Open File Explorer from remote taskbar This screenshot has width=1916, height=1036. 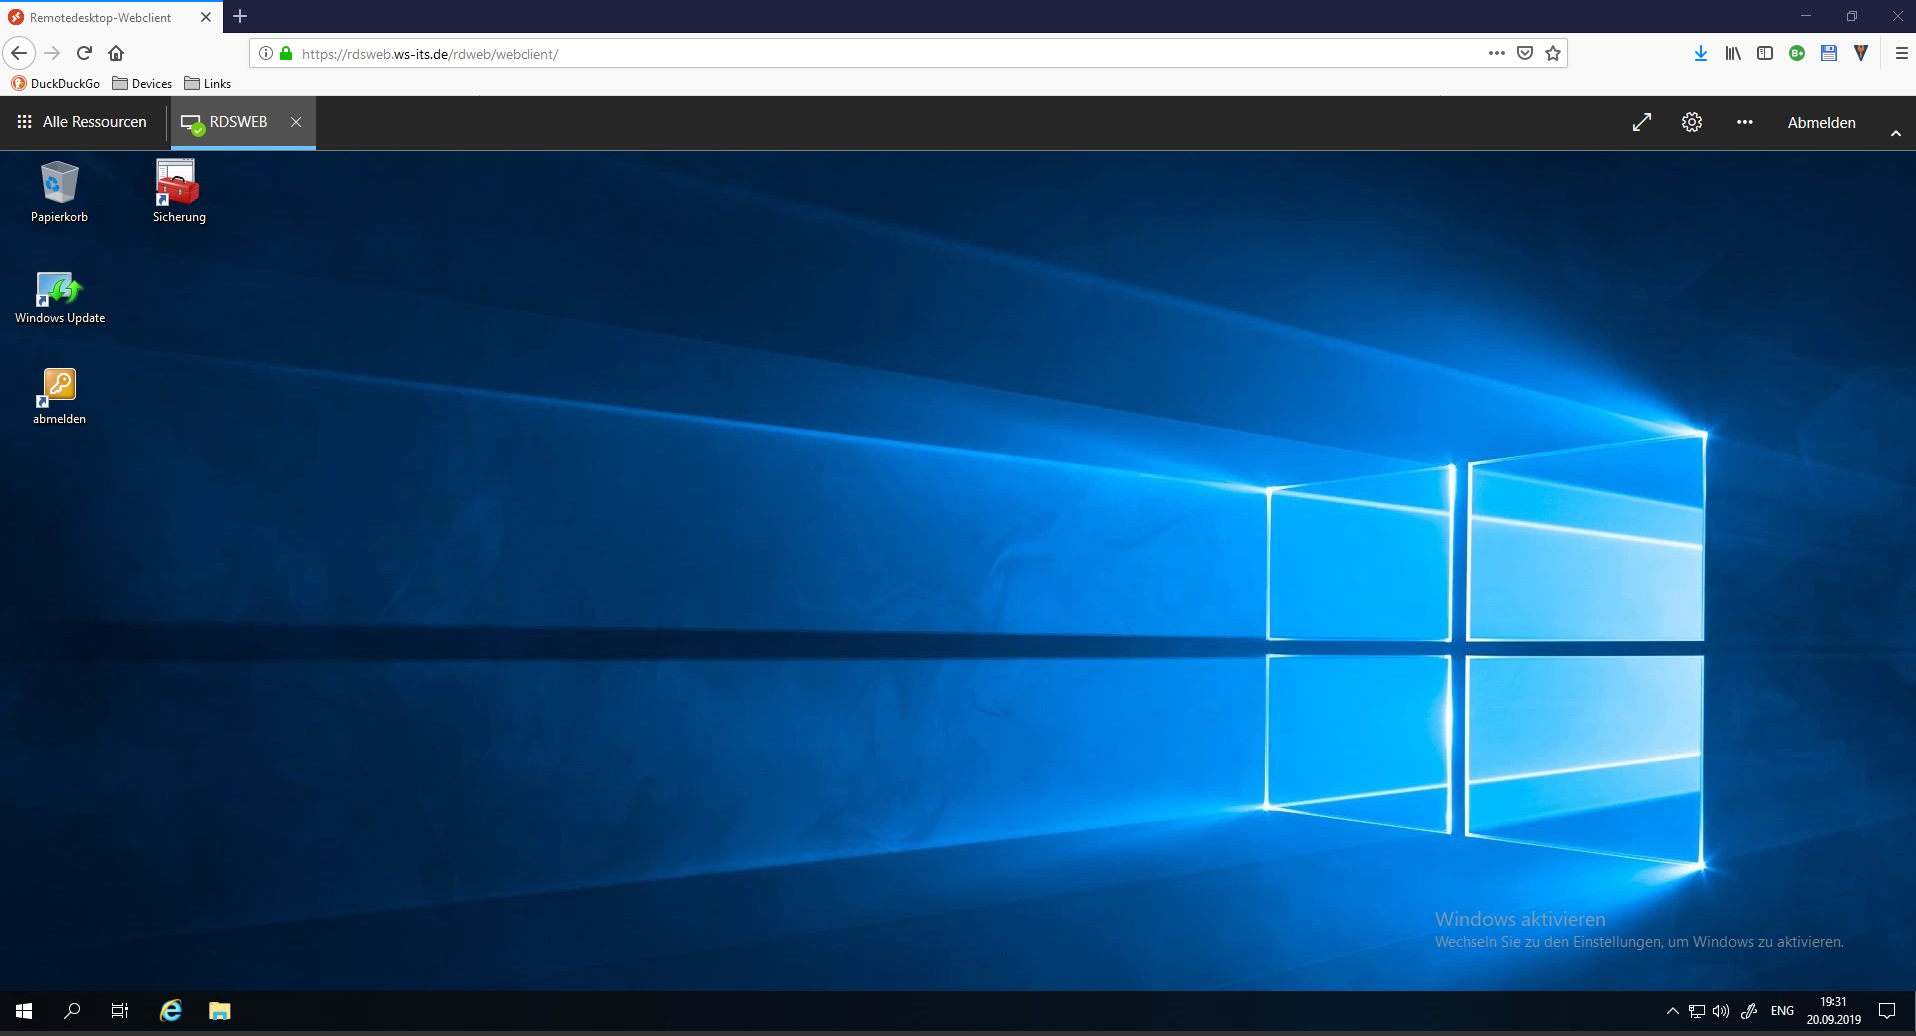219,1011
